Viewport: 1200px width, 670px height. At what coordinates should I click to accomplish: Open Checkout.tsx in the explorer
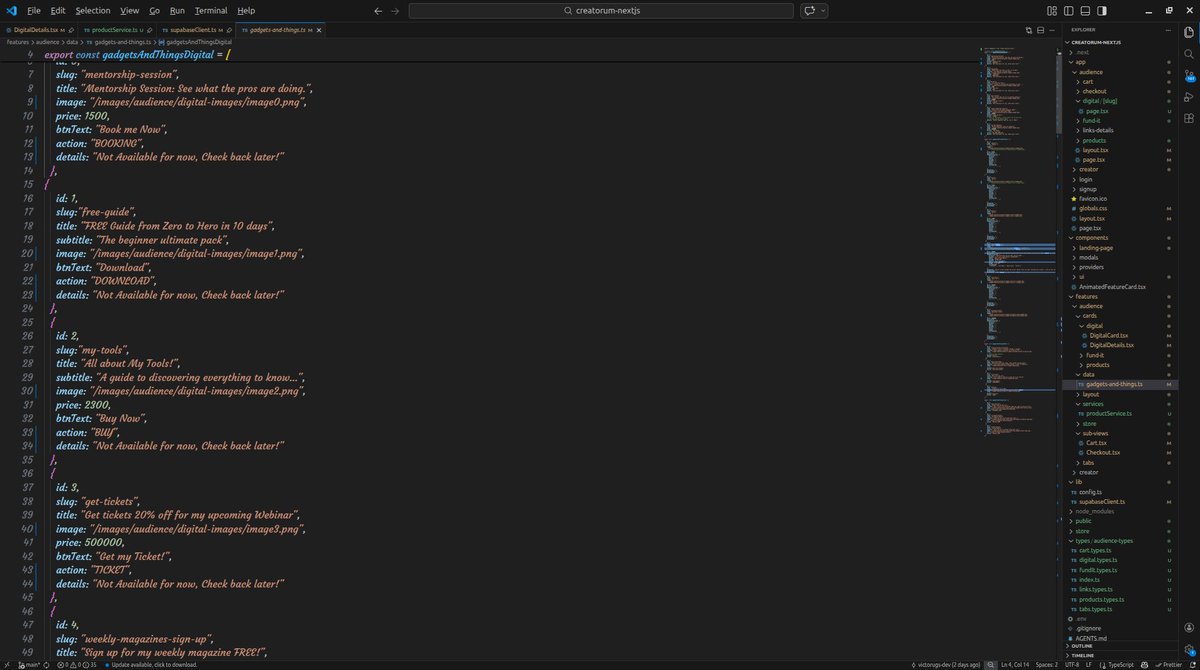click(1102, 452)
